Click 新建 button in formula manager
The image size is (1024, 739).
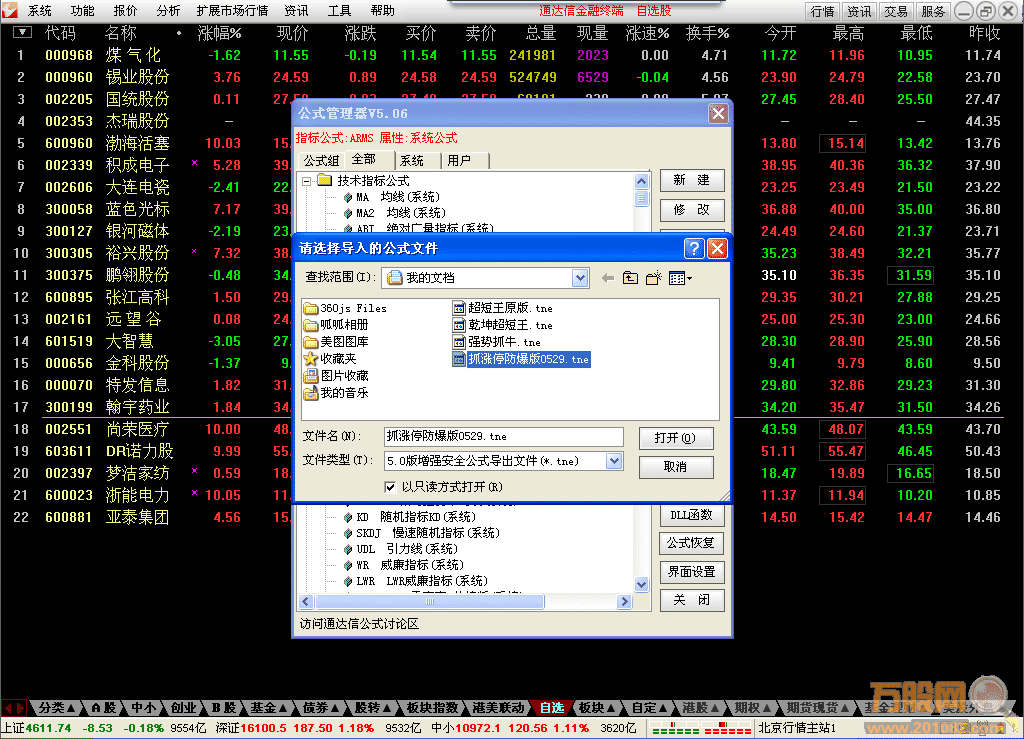[692, 180]
